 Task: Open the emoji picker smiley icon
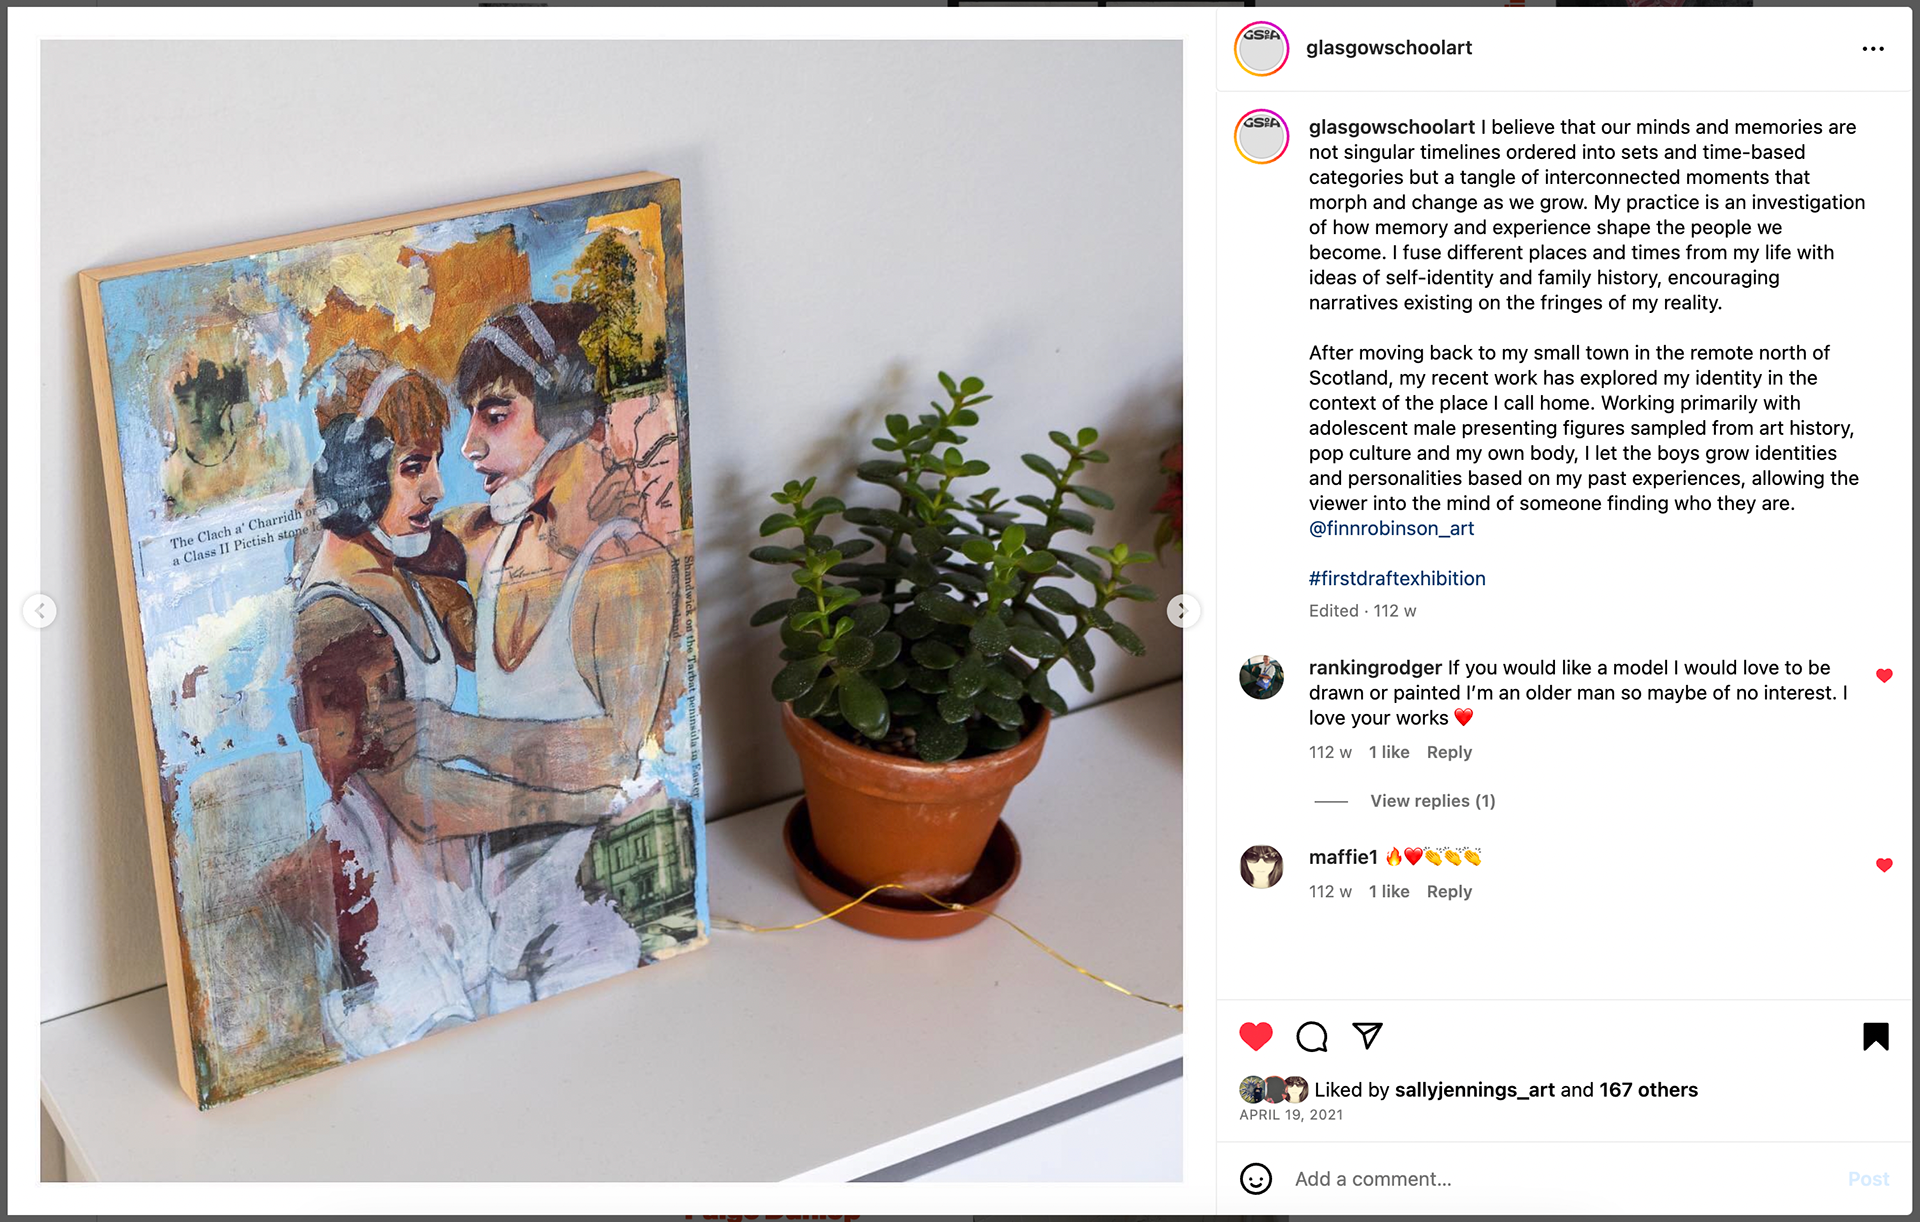[1256, 1179]
